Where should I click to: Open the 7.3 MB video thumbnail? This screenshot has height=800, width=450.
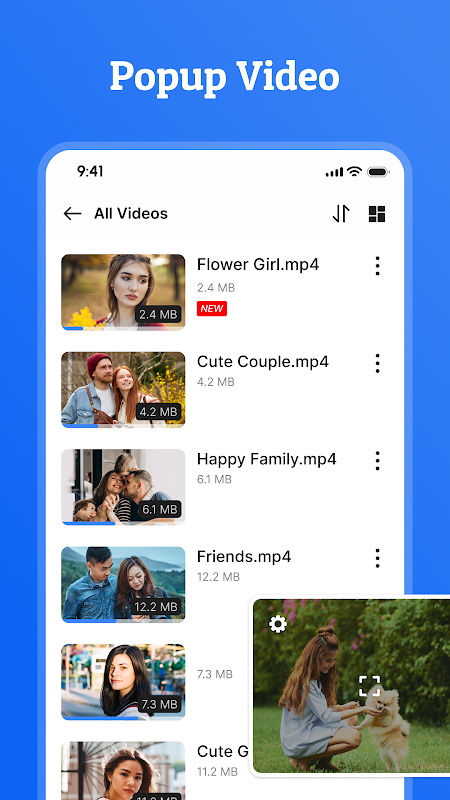[x=123, y=682]
